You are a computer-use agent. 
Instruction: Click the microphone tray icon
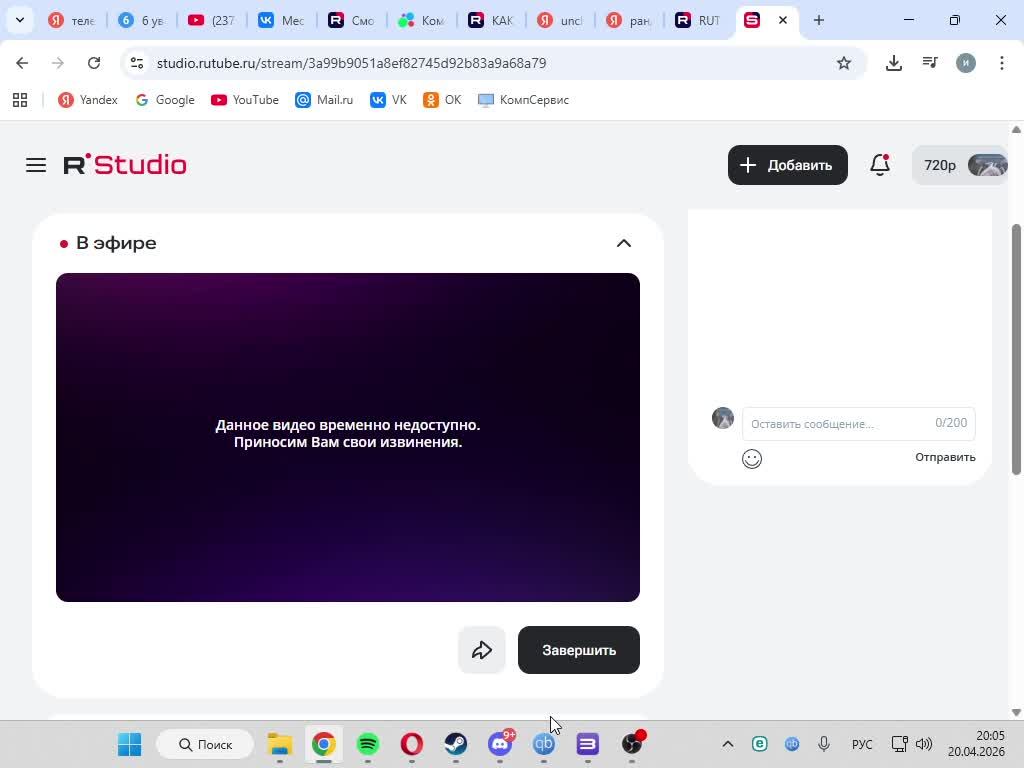[824, 744]
